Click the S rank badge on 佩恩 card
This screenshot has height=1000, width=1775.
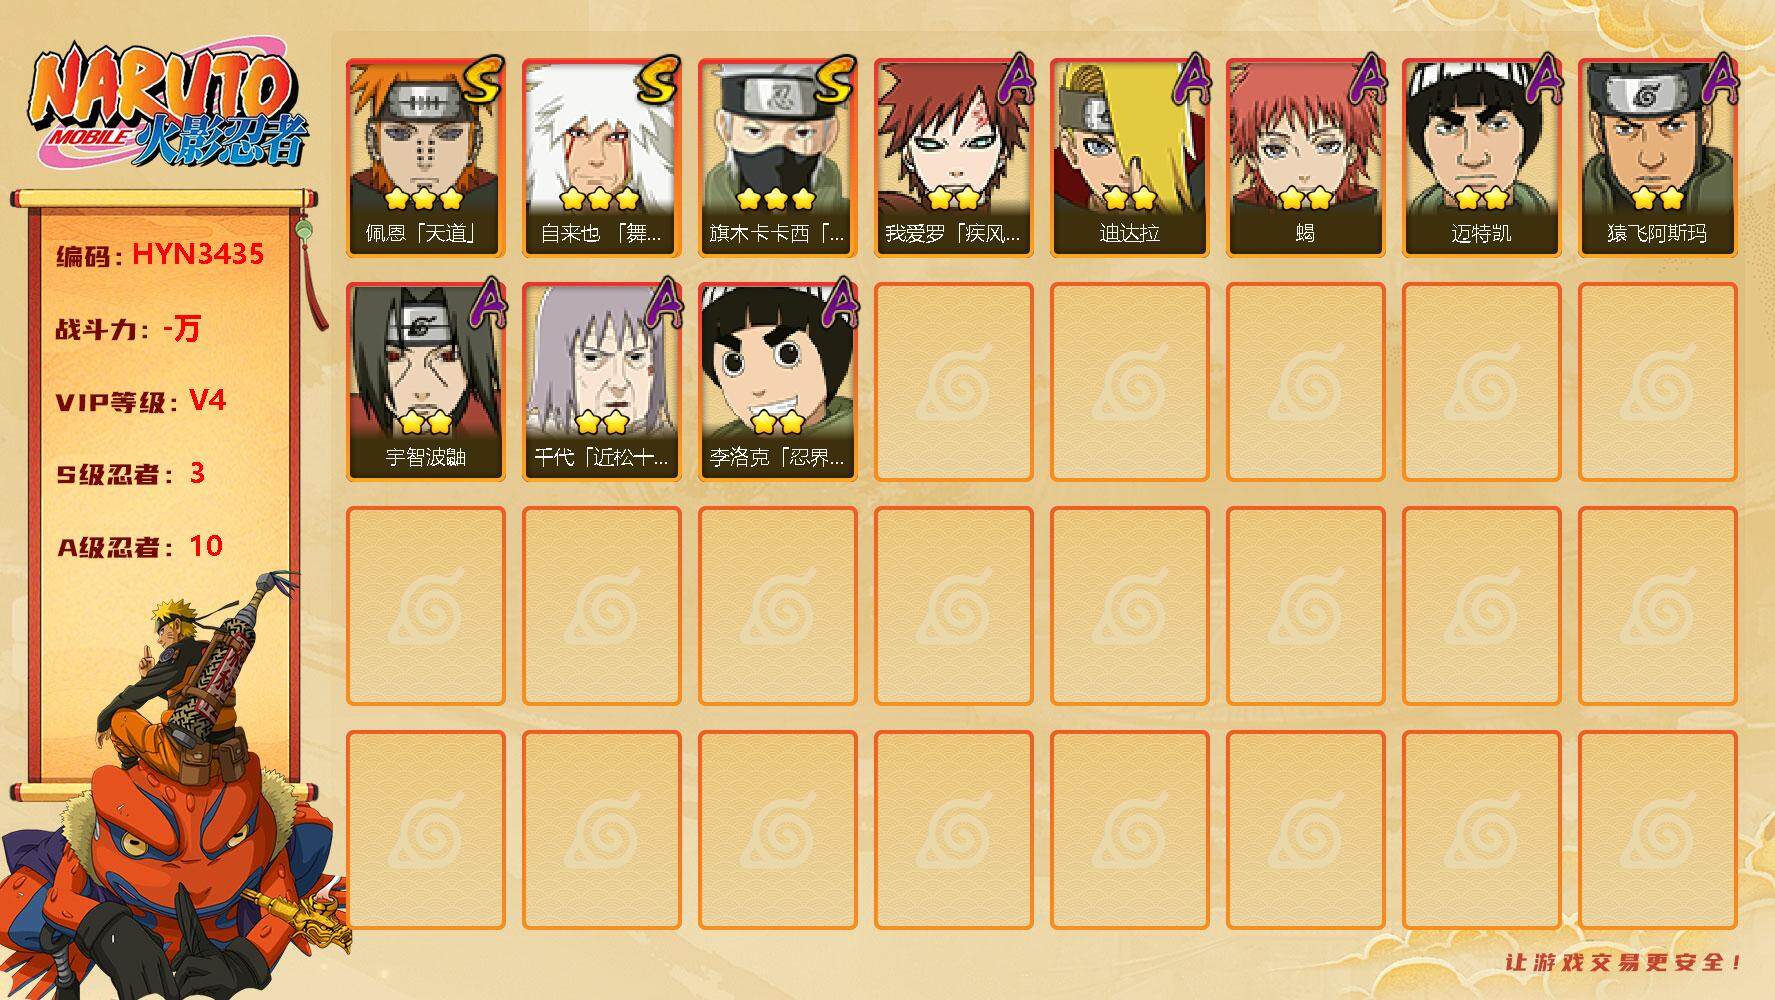483,80
